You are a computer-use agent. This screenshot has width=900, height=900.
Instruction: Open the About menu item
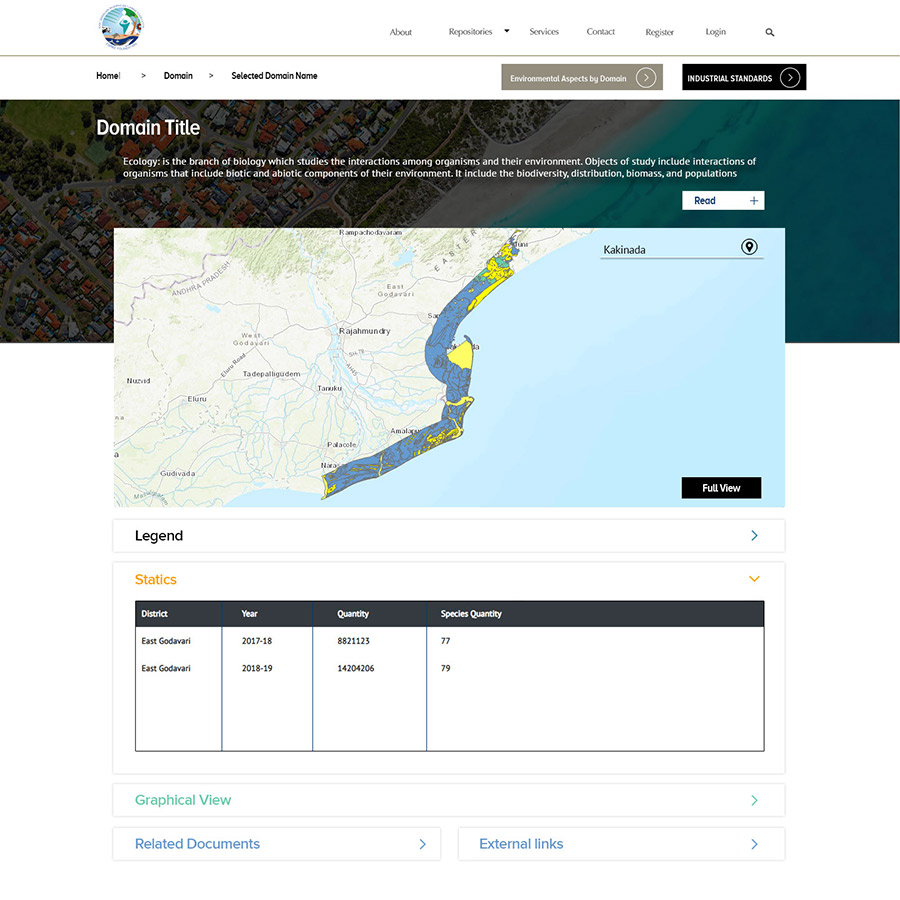(401, 32)
